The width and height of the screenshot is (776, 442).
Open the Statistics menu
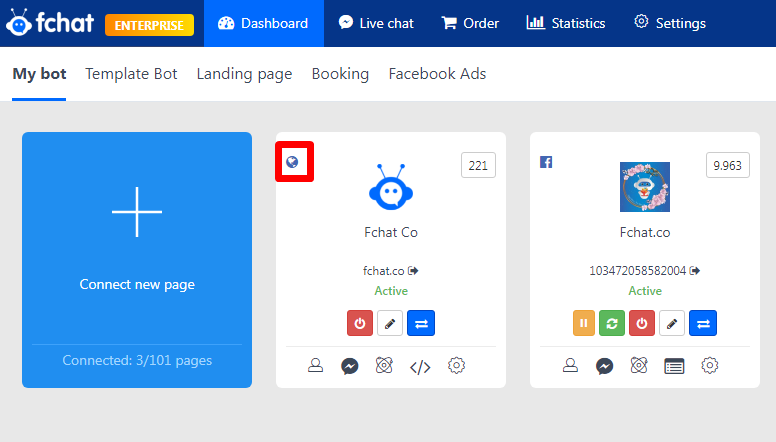566,23
